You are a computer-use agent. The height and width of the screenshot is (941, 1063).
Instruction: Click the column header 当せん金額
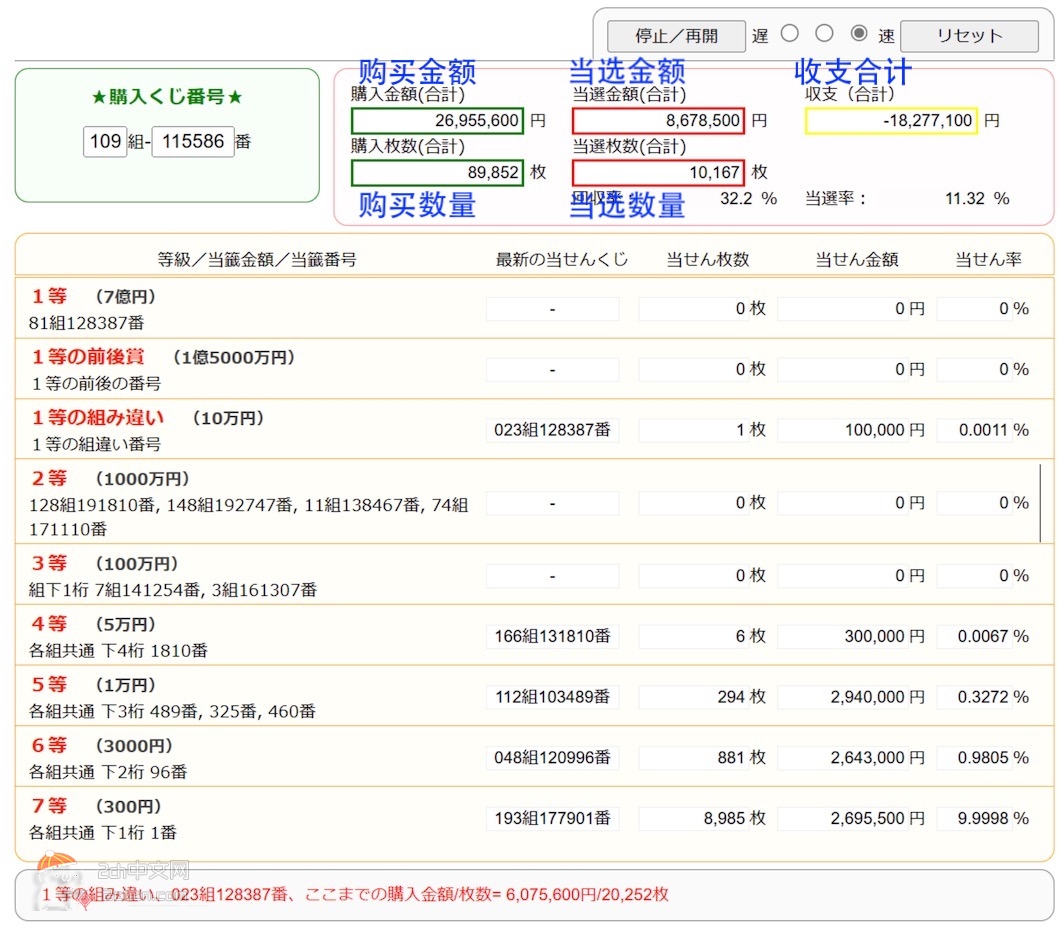point(857,260)
